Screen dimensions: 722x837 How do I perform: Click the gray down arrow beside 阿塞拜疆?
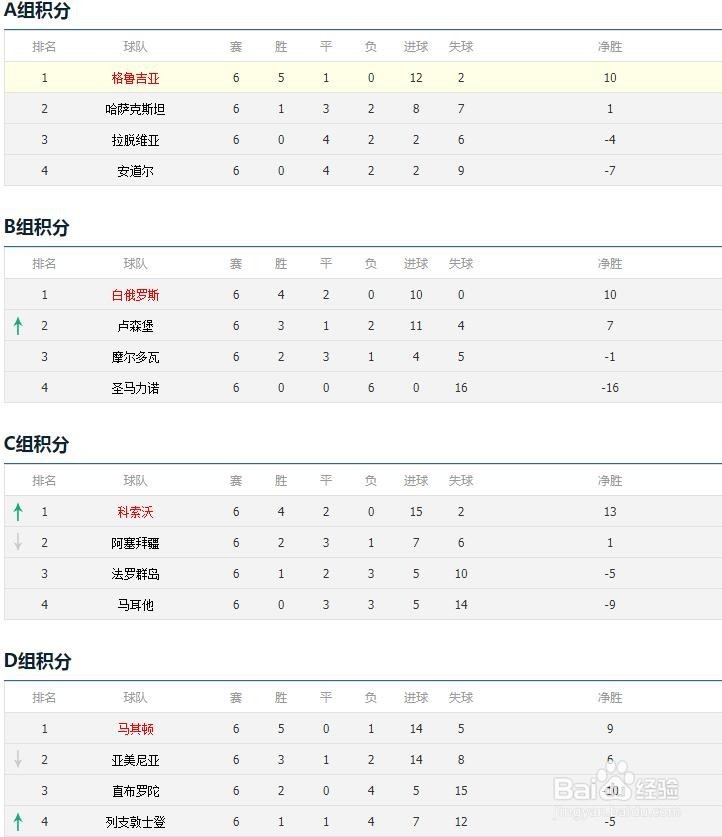pyautogui.click(x=18, y=542)
